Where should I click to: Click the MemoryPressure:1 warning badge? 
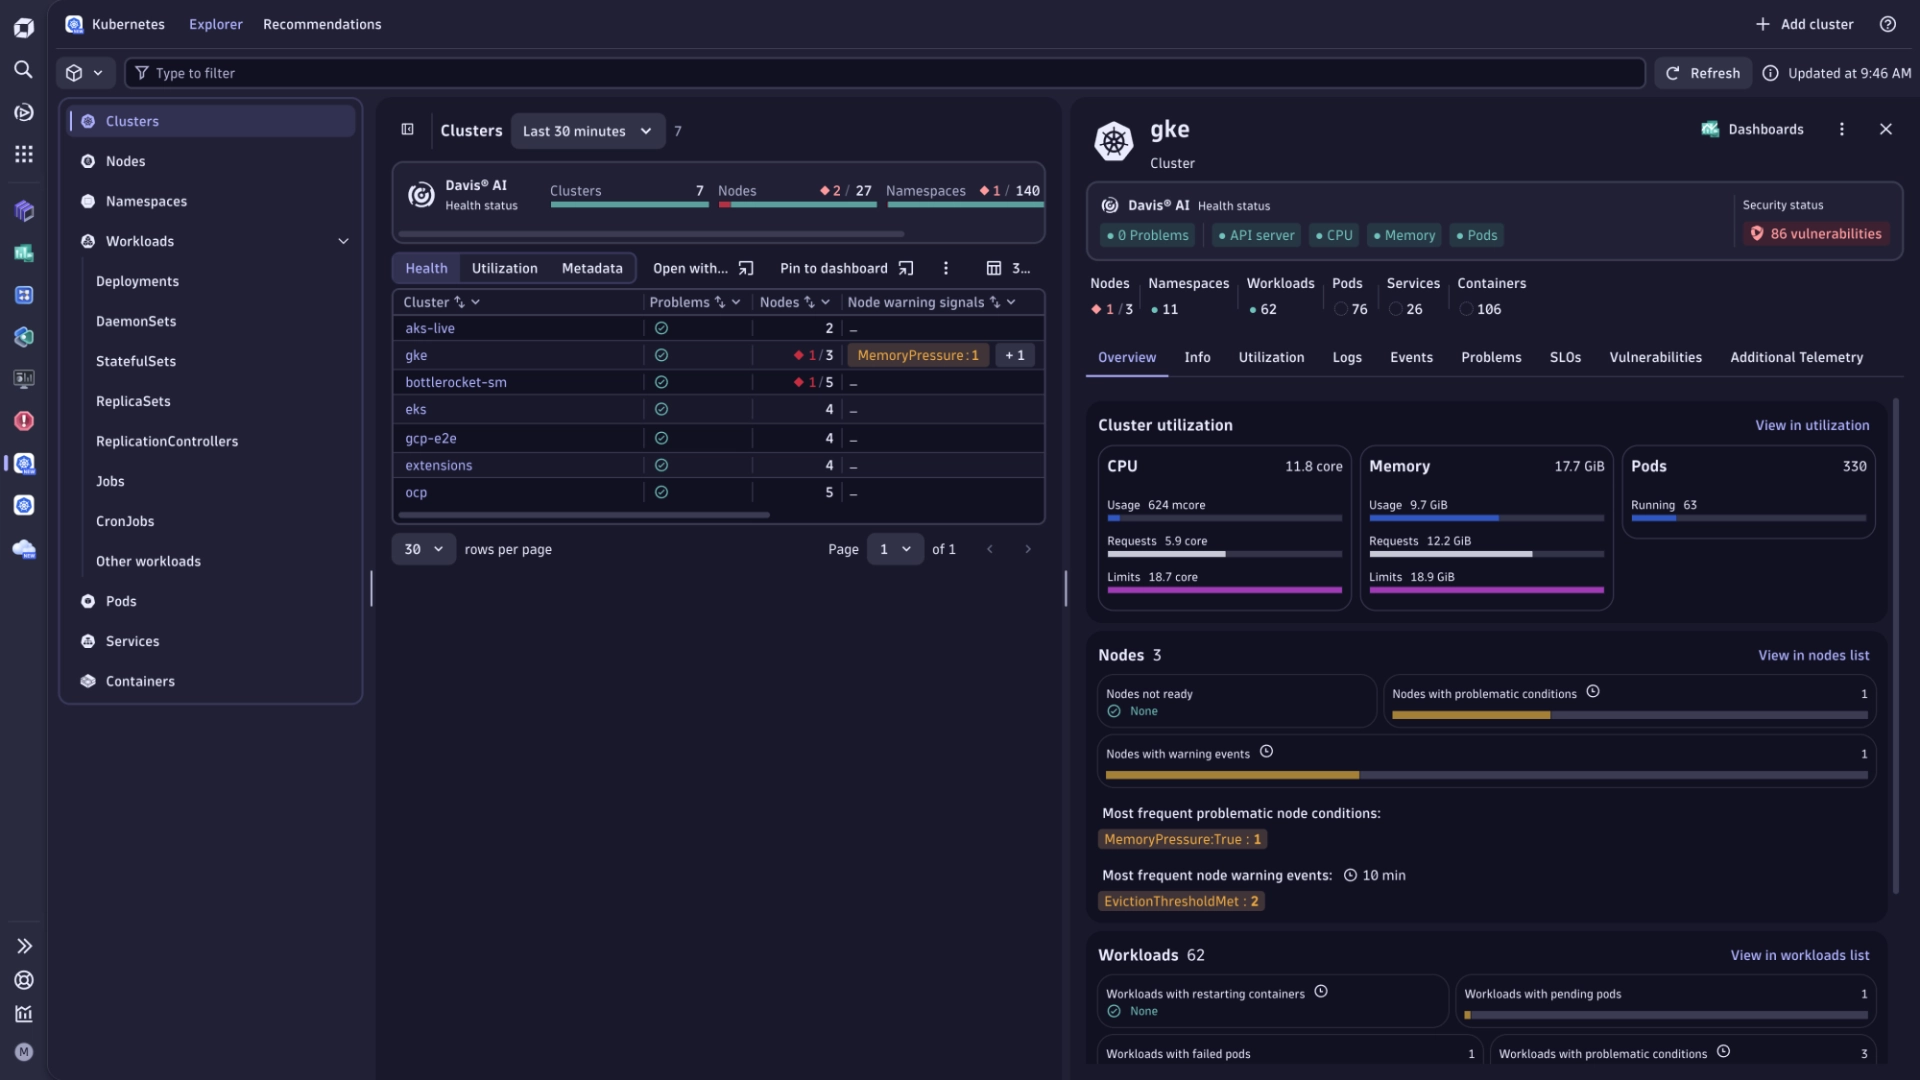coord(918,355)
